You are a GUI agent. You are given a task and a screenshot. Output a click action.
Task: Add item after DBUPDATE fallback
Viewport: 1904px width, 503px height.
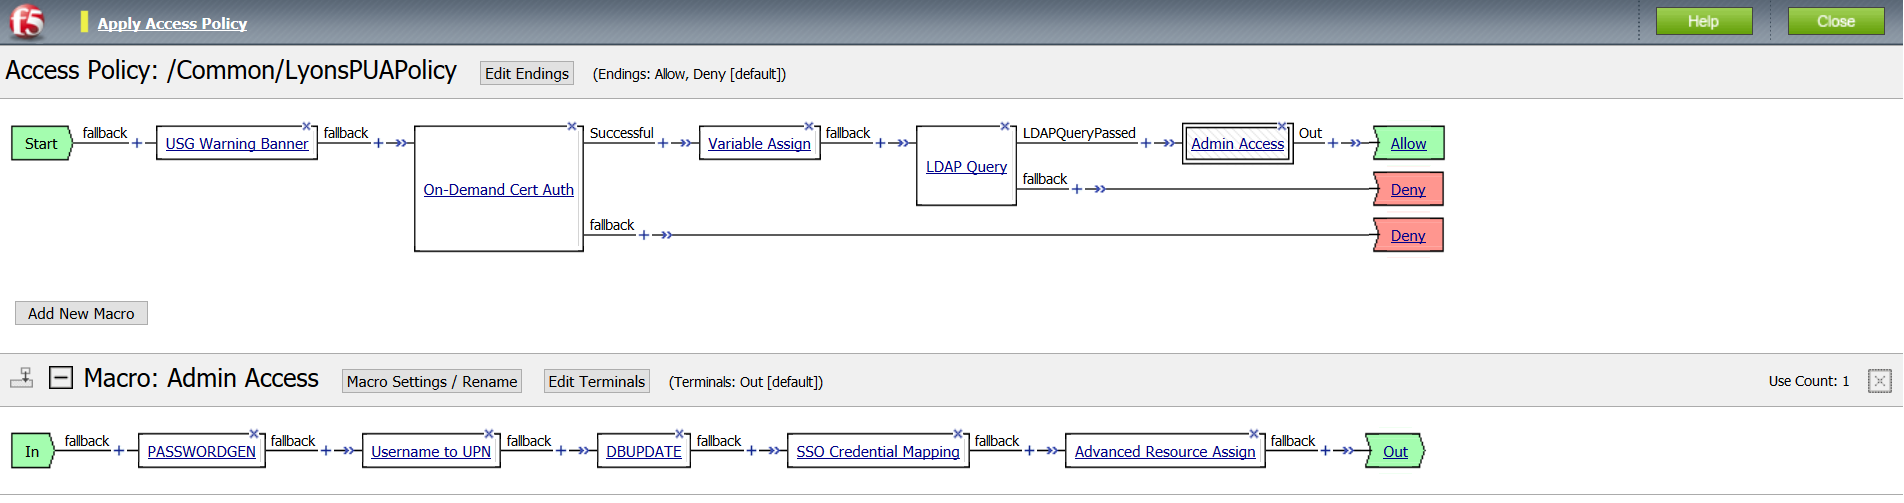[751, 451]
